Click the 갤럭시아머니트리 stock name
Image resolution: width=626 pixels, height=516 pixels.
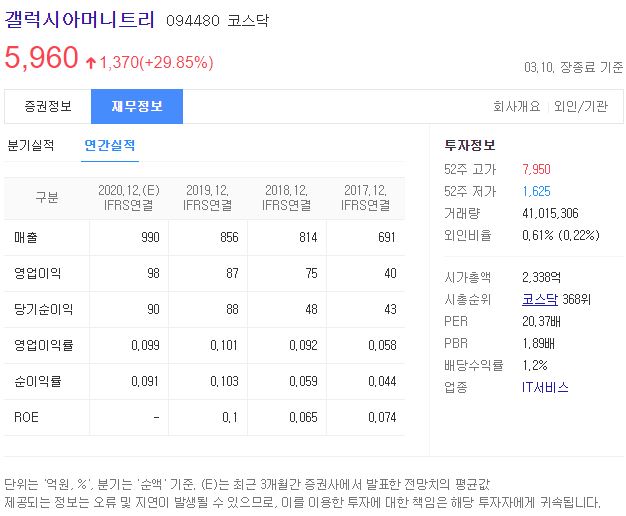pyautogui.click(x=79, y=20)
